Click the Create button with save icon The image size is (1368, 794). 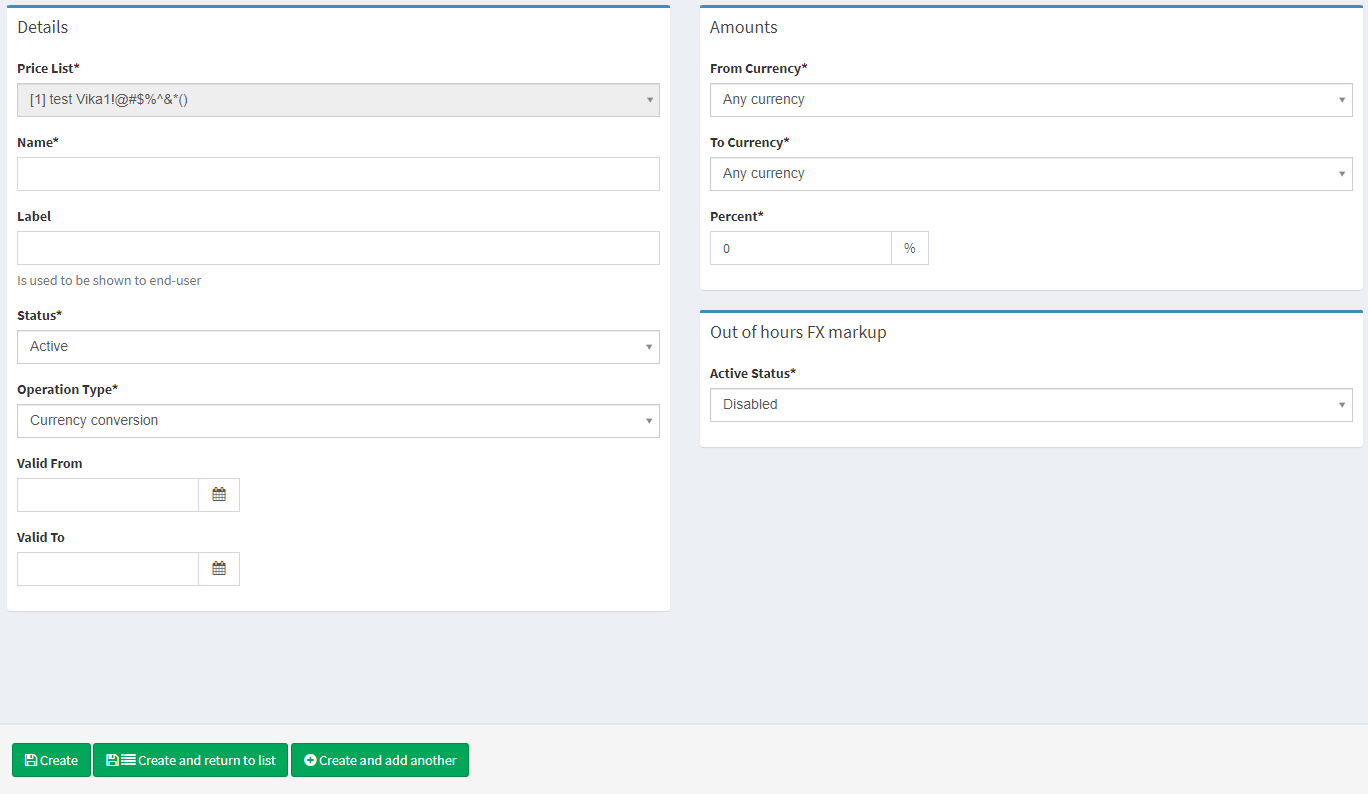[x=51, y=760]
